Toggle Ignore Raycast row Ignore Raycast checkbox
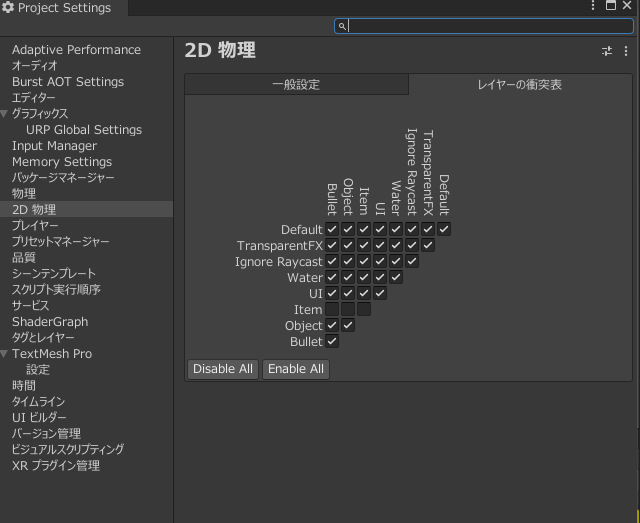This screenshot has width=640, height=523. (x=412, y=261)
